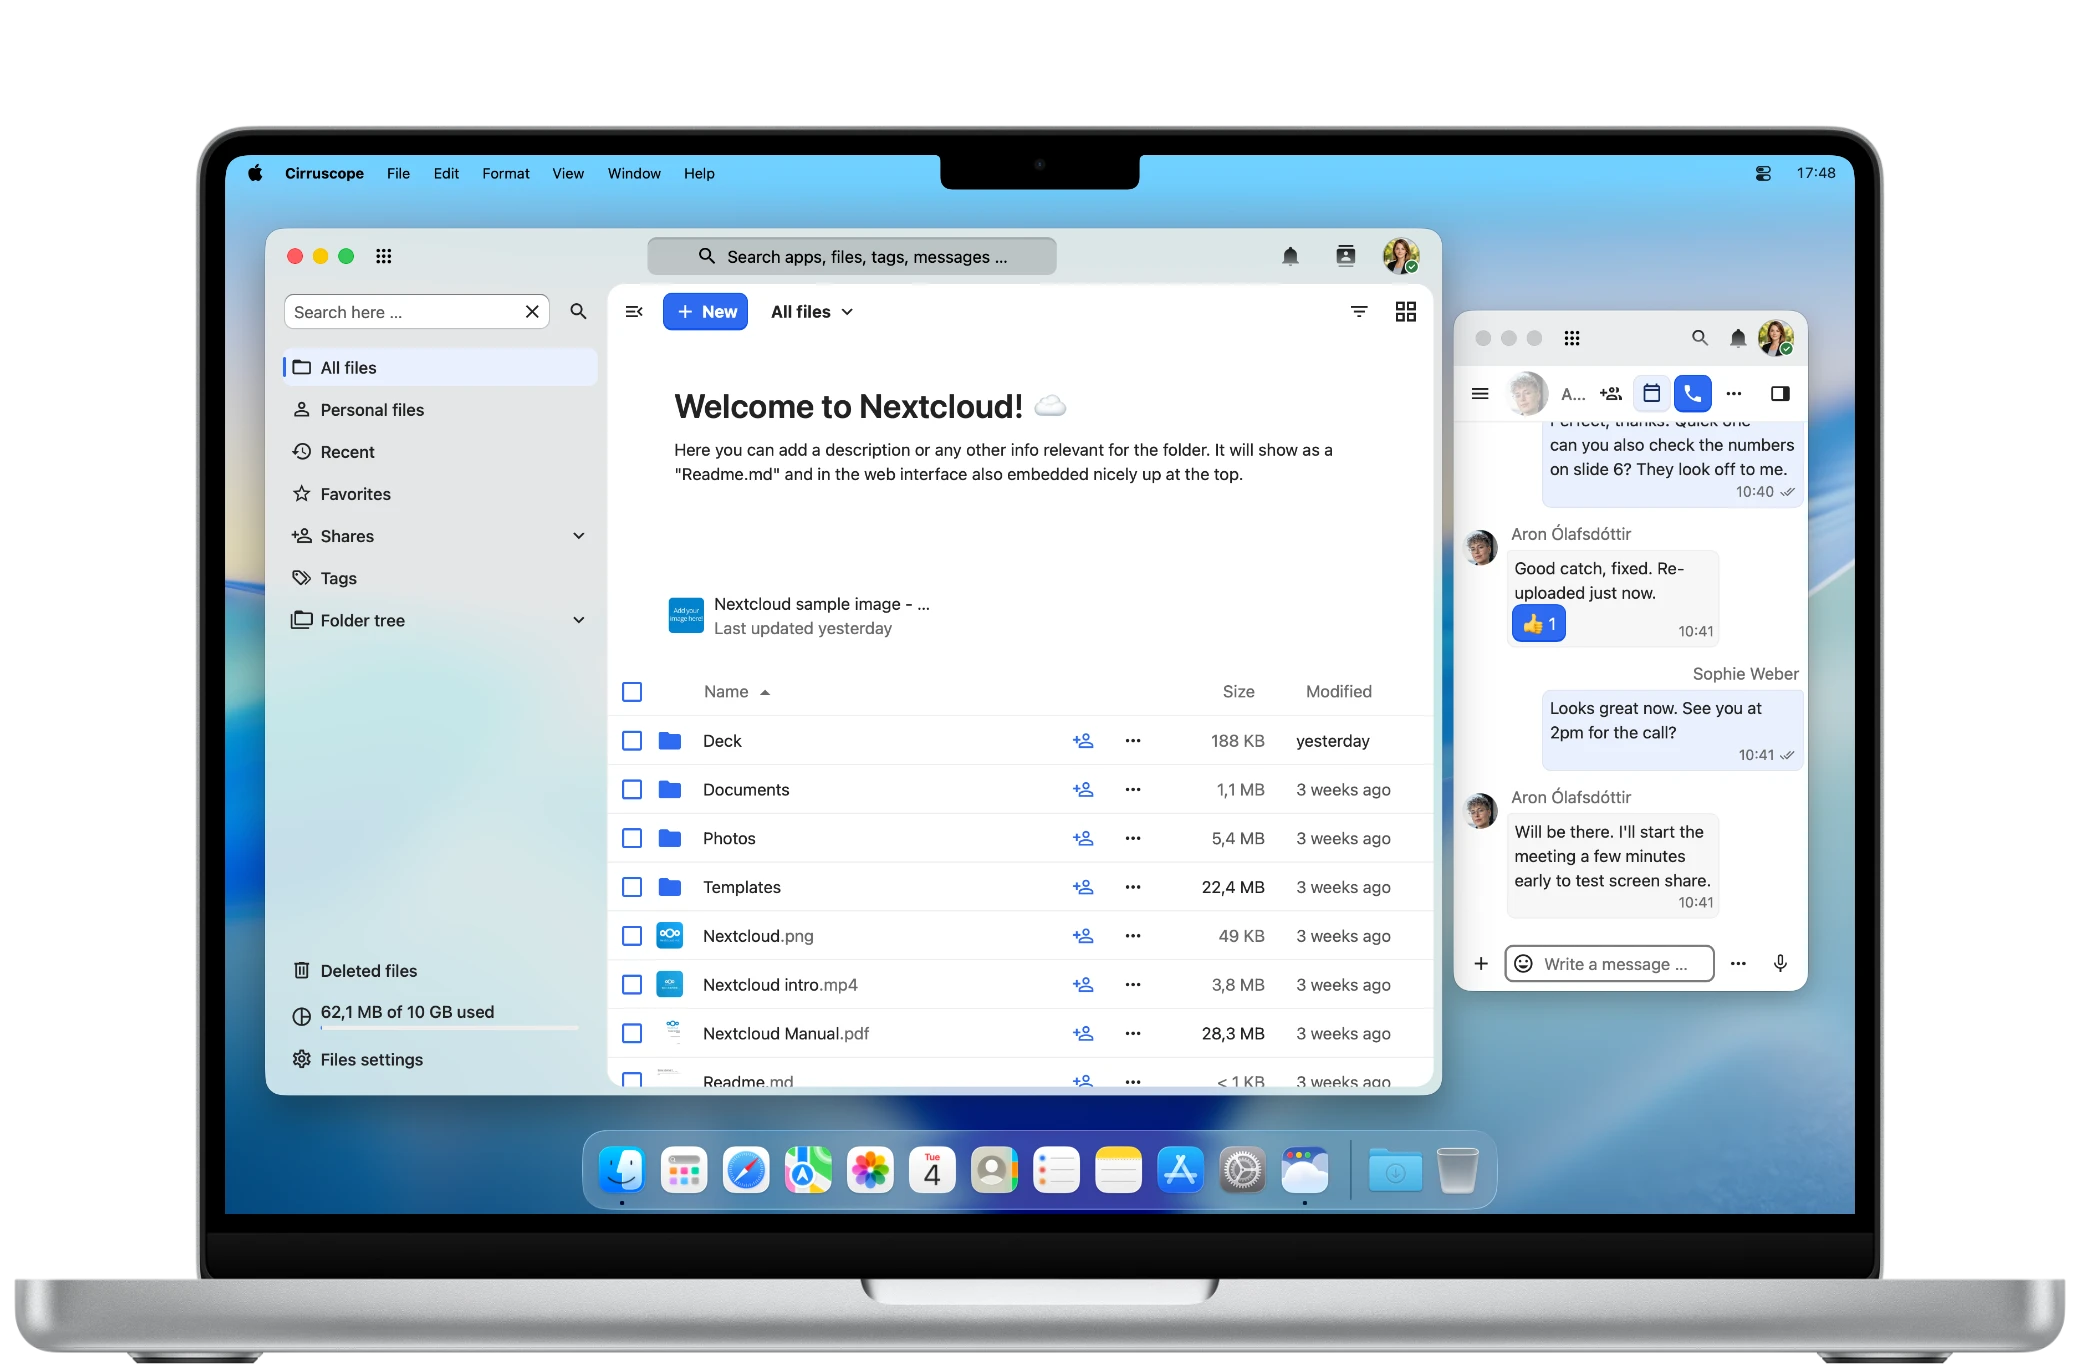
Task: Check the Nextcloud.png checkbox
Action: 632,936
